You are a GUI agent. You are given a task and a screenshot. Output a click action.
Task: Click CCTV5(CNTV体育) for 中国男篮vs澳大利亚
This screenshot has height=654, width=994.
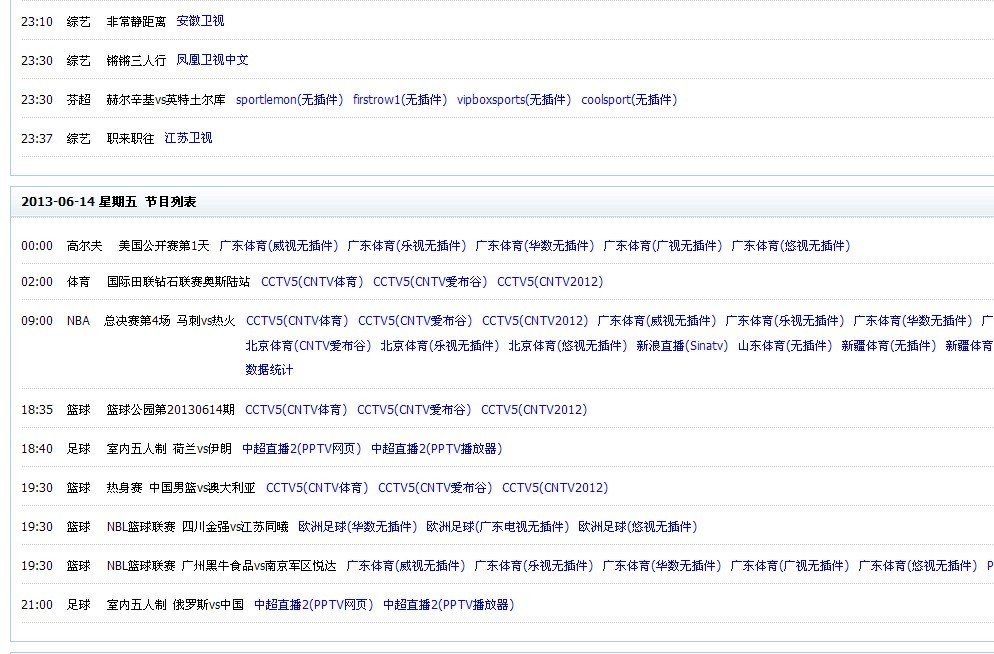pyautogui.click(x=317, y=487)
